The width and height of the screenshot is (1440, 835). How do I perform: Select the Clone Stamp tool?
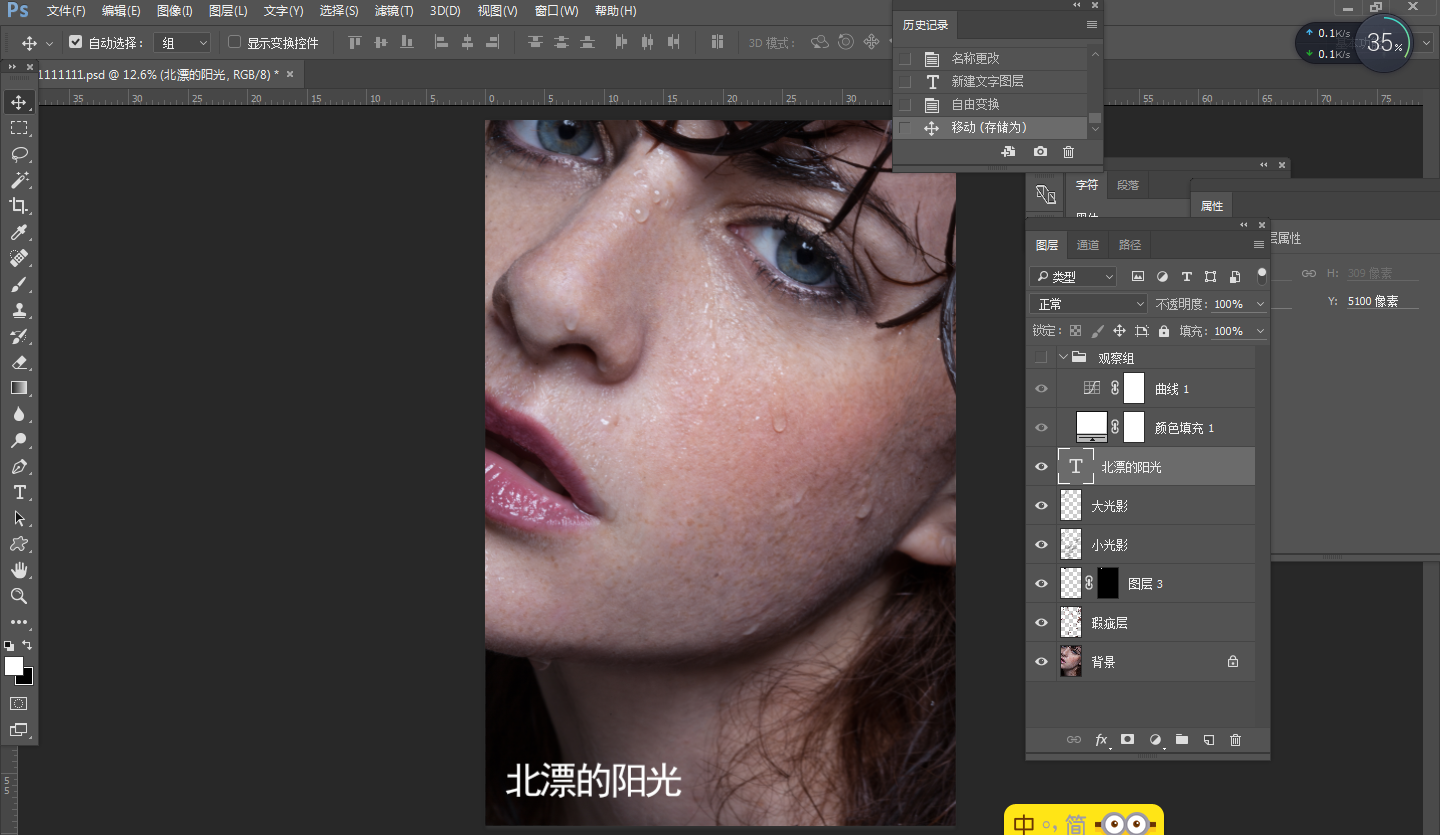pyautogui.click(x=19, y=310)
